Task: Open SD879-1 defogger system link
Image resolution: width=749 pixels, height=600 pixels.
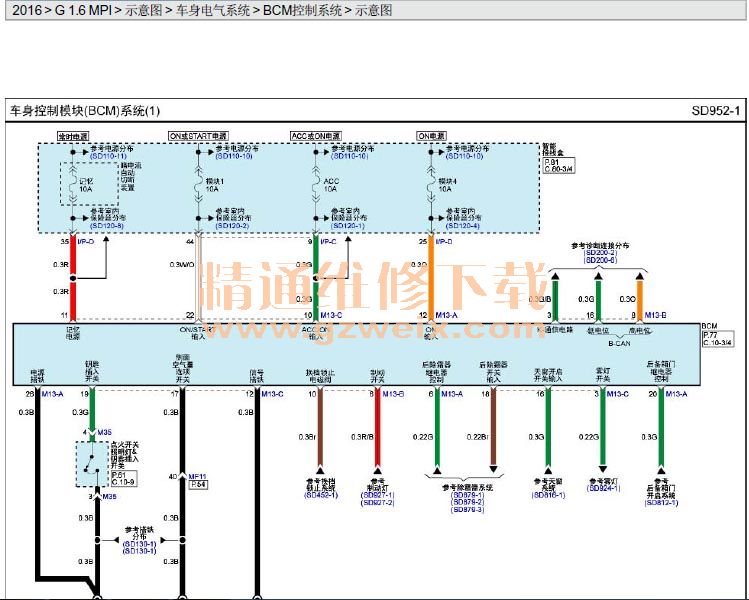Action: [x=467, y=495]
